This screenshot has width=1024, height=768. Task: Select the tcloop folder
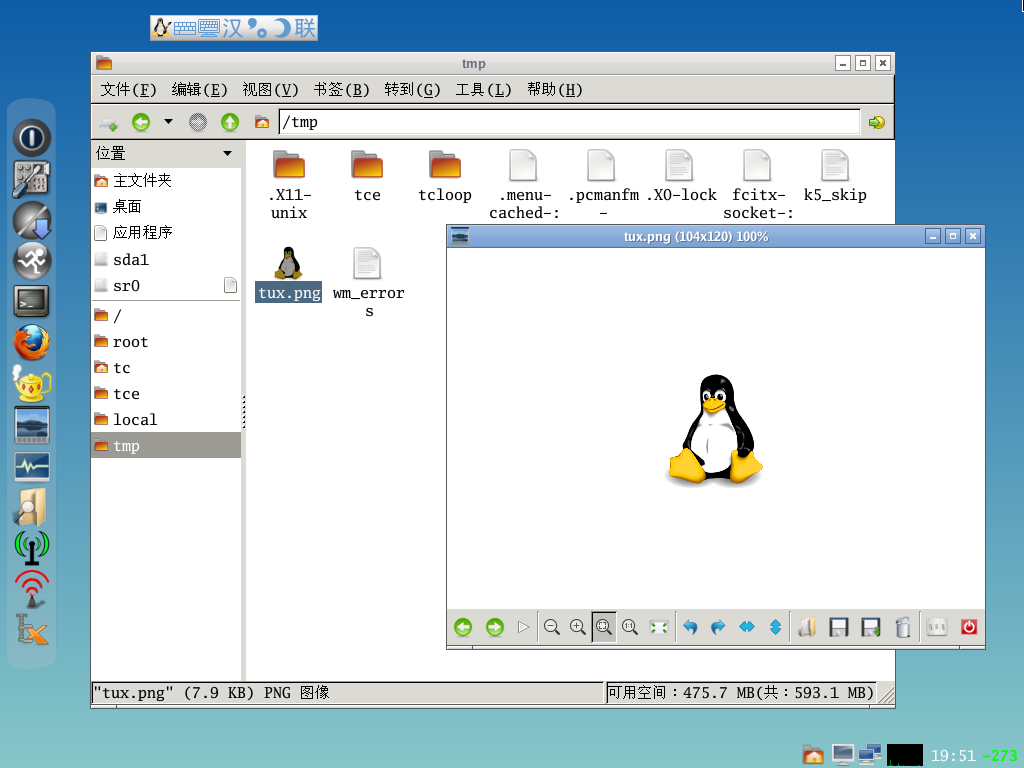pyautogui.click(x=445, y=176)
